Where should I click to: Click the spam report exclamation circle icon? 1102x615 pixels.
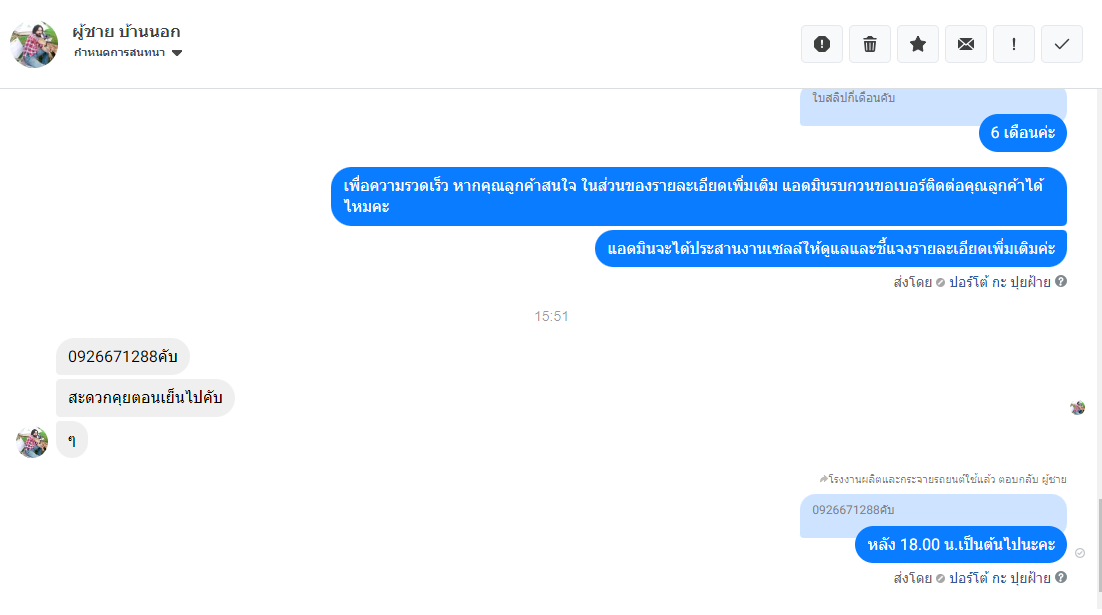point(822,44)
